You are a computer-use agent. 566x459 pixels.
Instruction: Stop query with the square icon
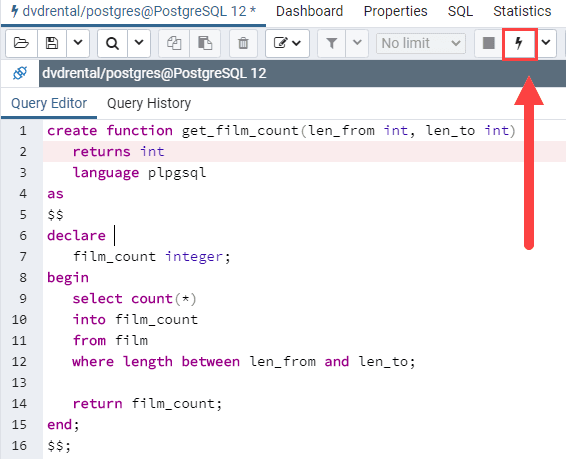click(489, 43)
